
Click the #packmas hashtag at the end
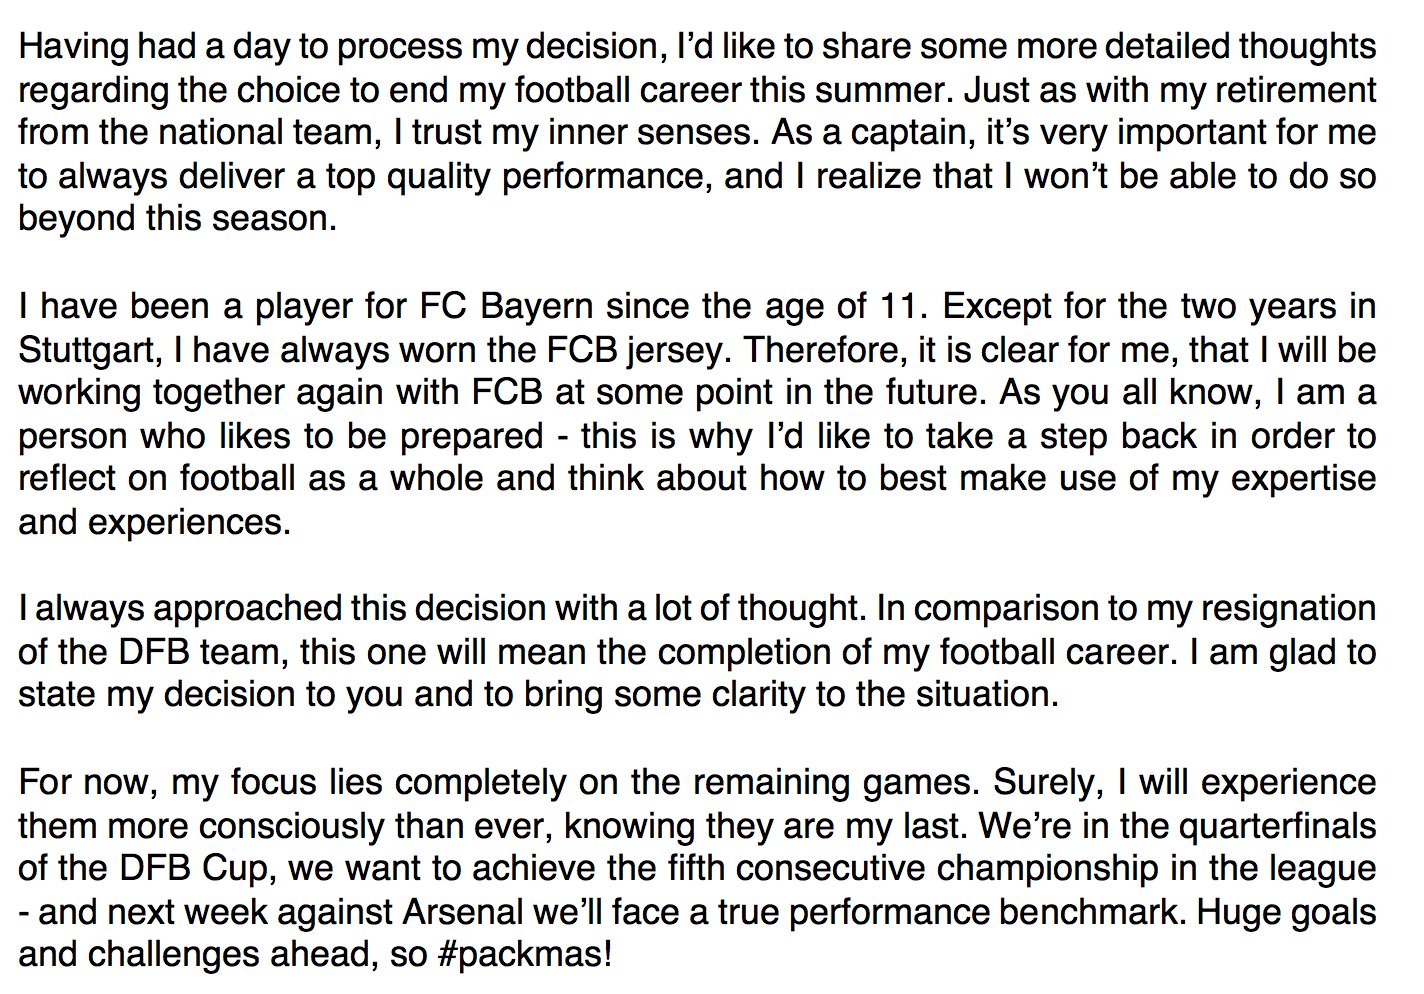[524, 956]
